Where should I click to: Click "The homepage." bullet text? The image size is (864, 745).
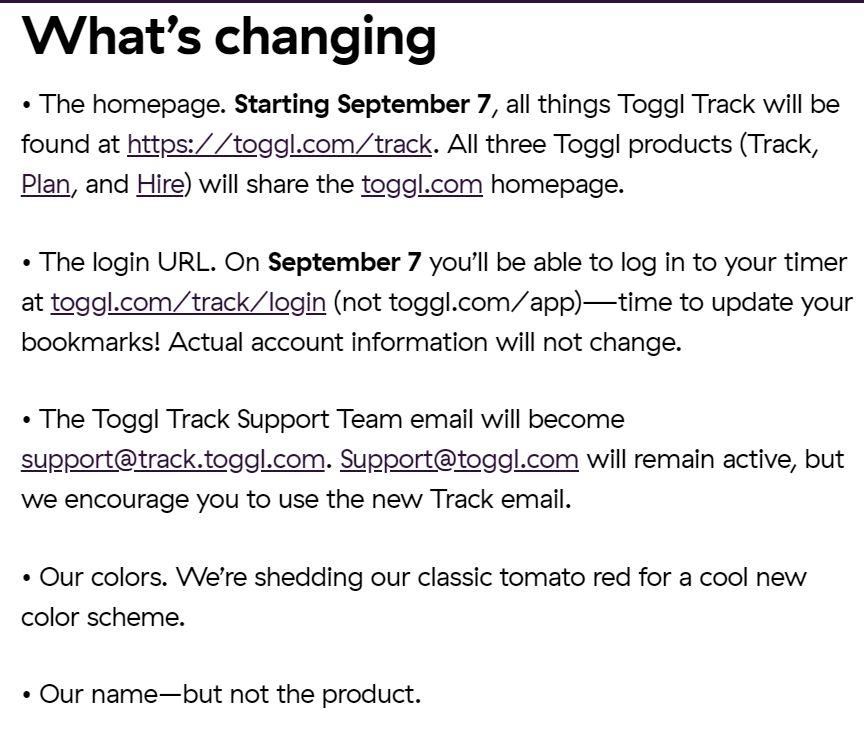click(133, 105)
